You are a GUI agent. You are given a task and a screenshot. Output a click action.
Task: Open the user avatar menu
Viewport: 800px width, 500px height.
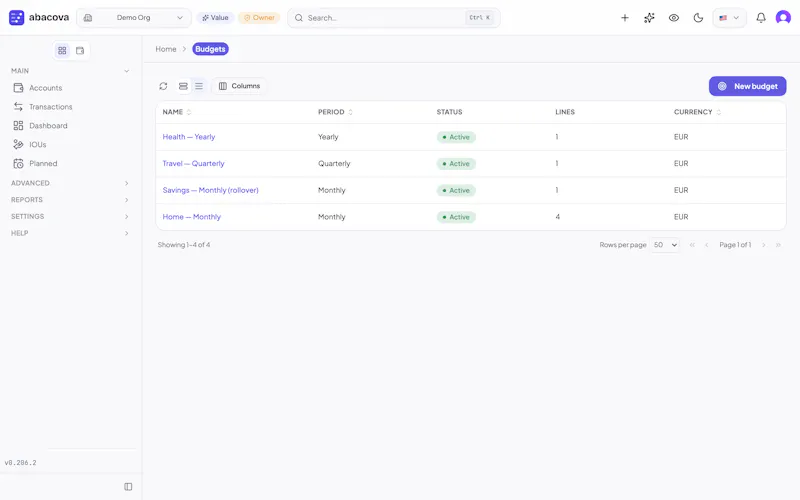click(783, 18)
